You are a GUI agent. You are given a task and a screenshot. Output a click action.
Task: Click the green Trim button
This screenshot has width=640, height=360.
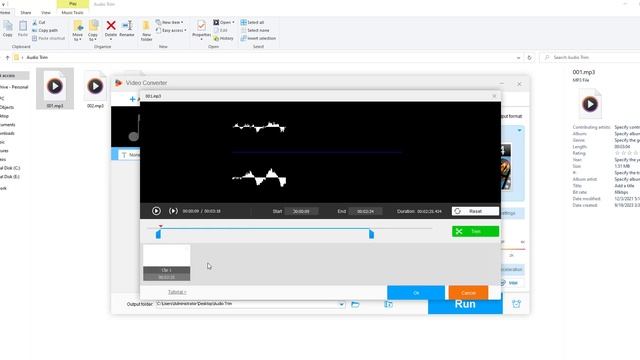click(475, 231)
